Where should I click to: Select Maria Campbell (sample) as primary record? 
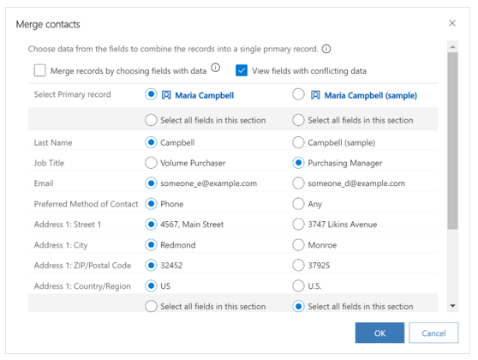298,94
